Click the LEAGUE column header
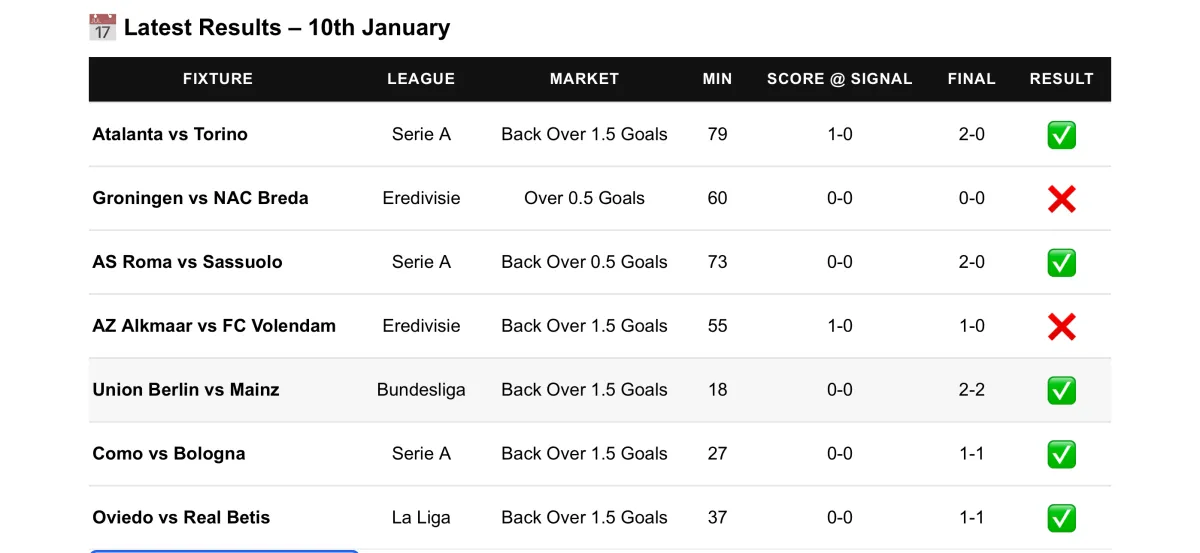The image size is (1200, 553). click(x=421, y=79)
